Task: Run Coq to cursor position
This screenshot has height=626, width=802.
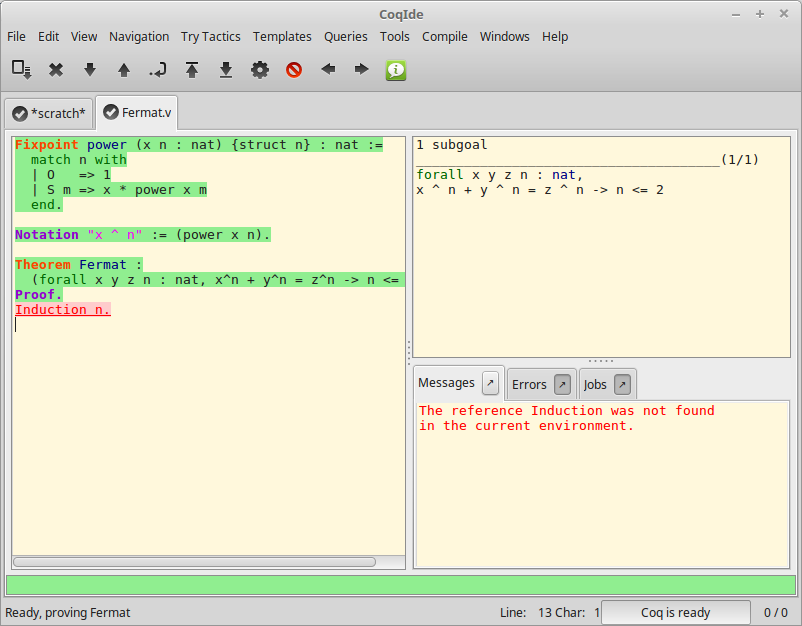Action: click(157, 70)
